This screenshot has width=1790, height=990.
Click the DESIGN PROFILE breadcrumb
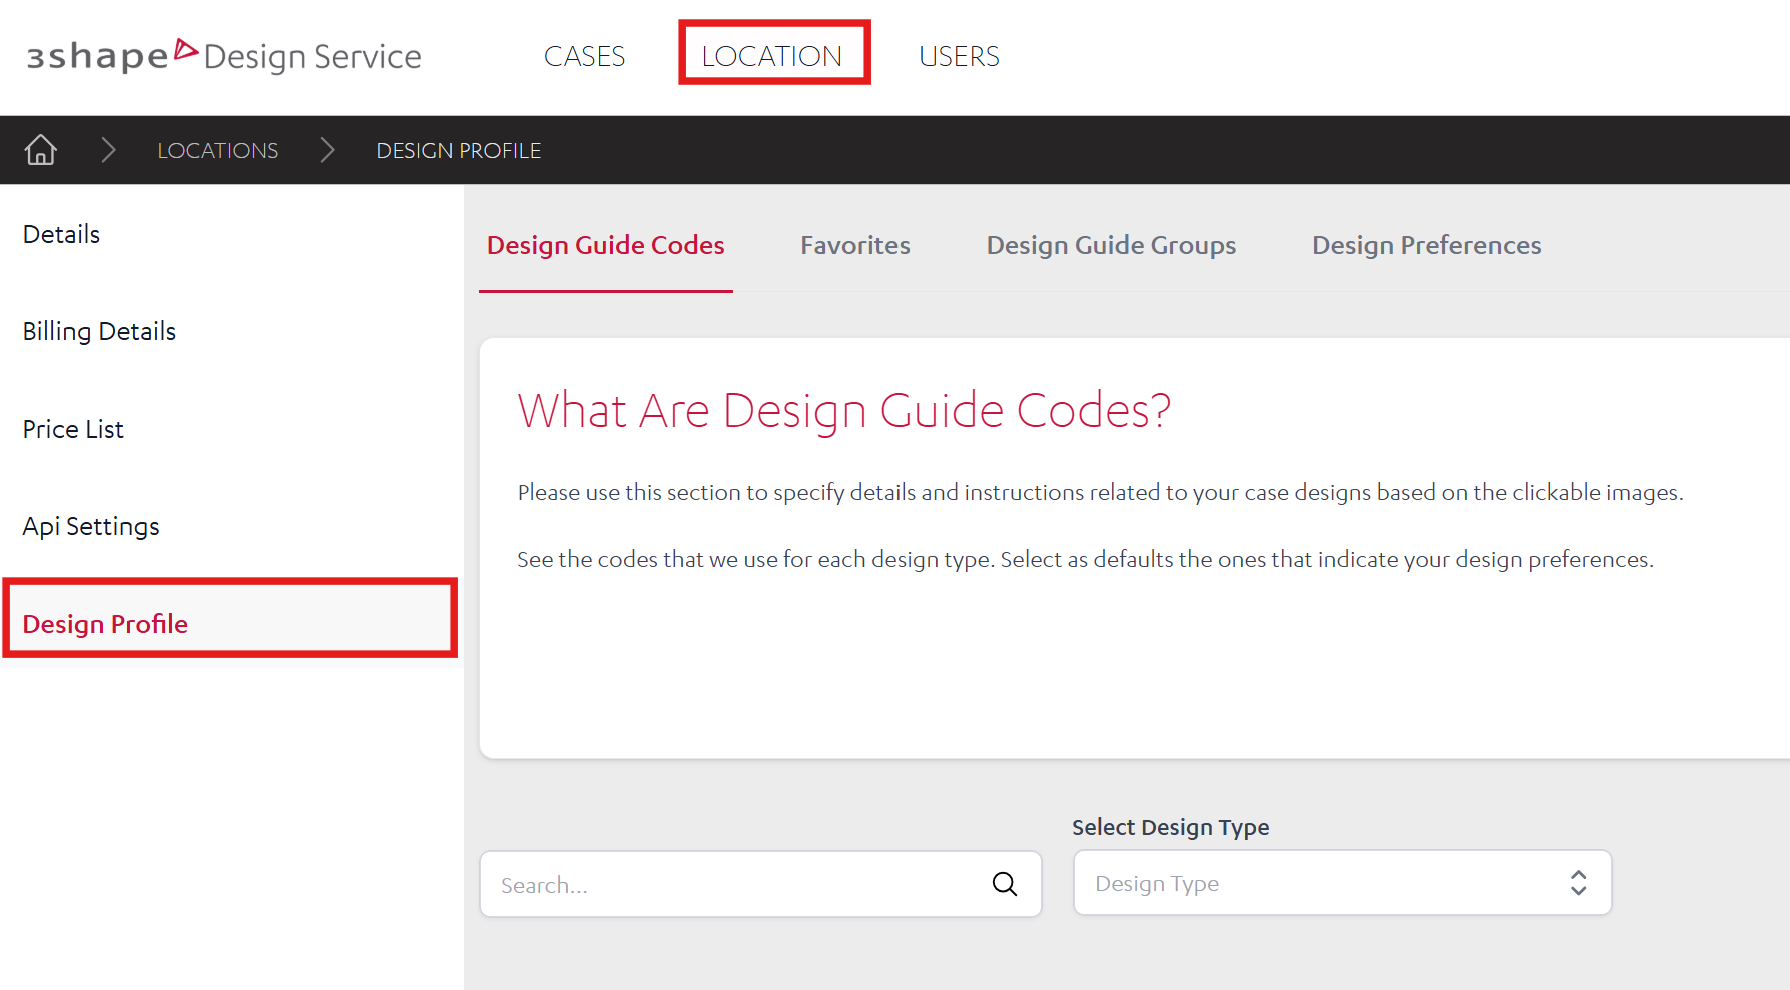[x=459, y=151]
